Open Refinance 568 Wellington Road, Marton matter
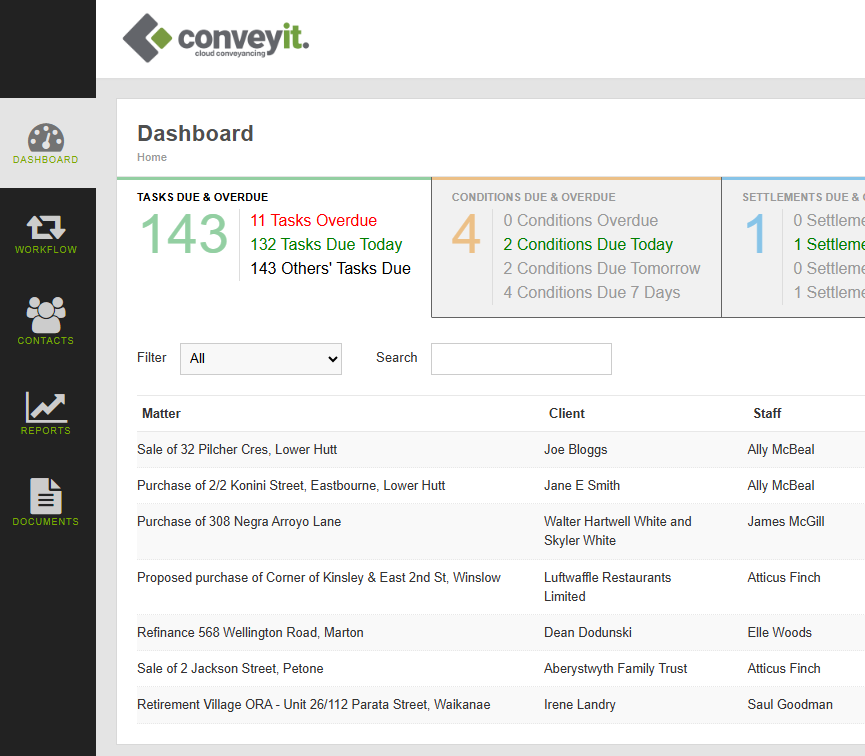Screen dimensions: 865x756 250,632
